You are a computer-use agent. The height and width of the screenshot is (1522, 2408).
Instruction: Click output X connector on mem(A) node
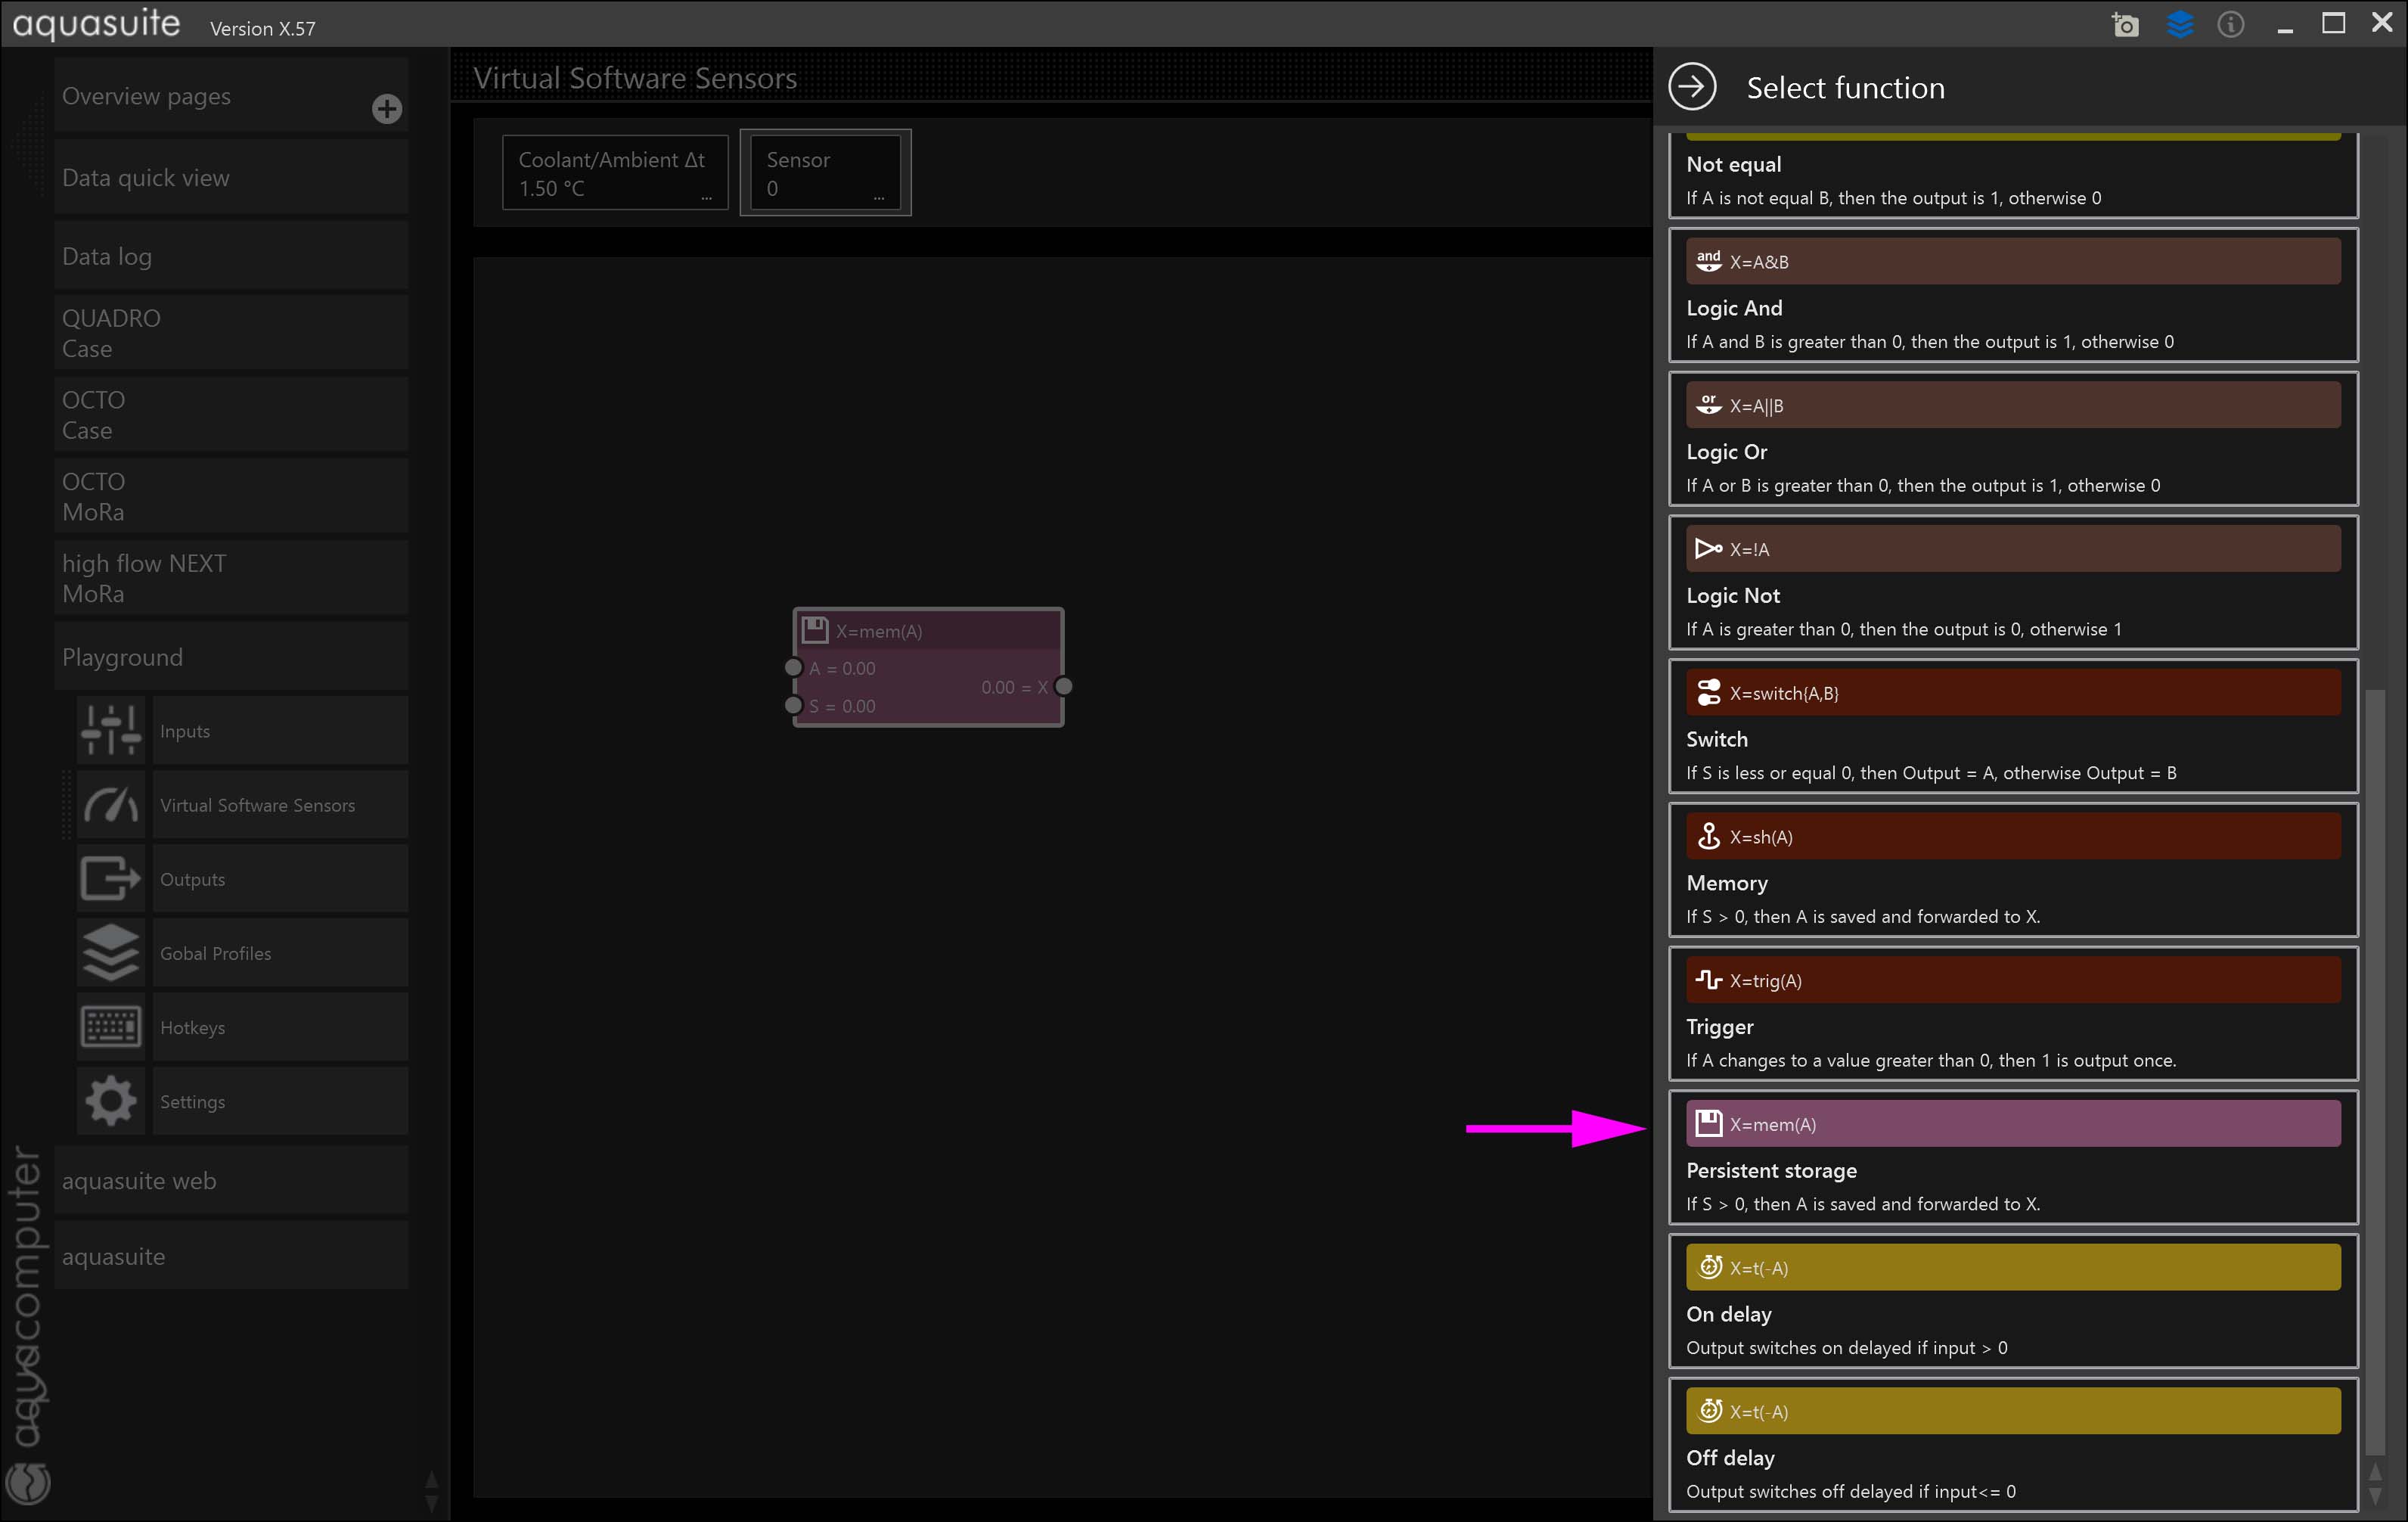click(1064, 686)
